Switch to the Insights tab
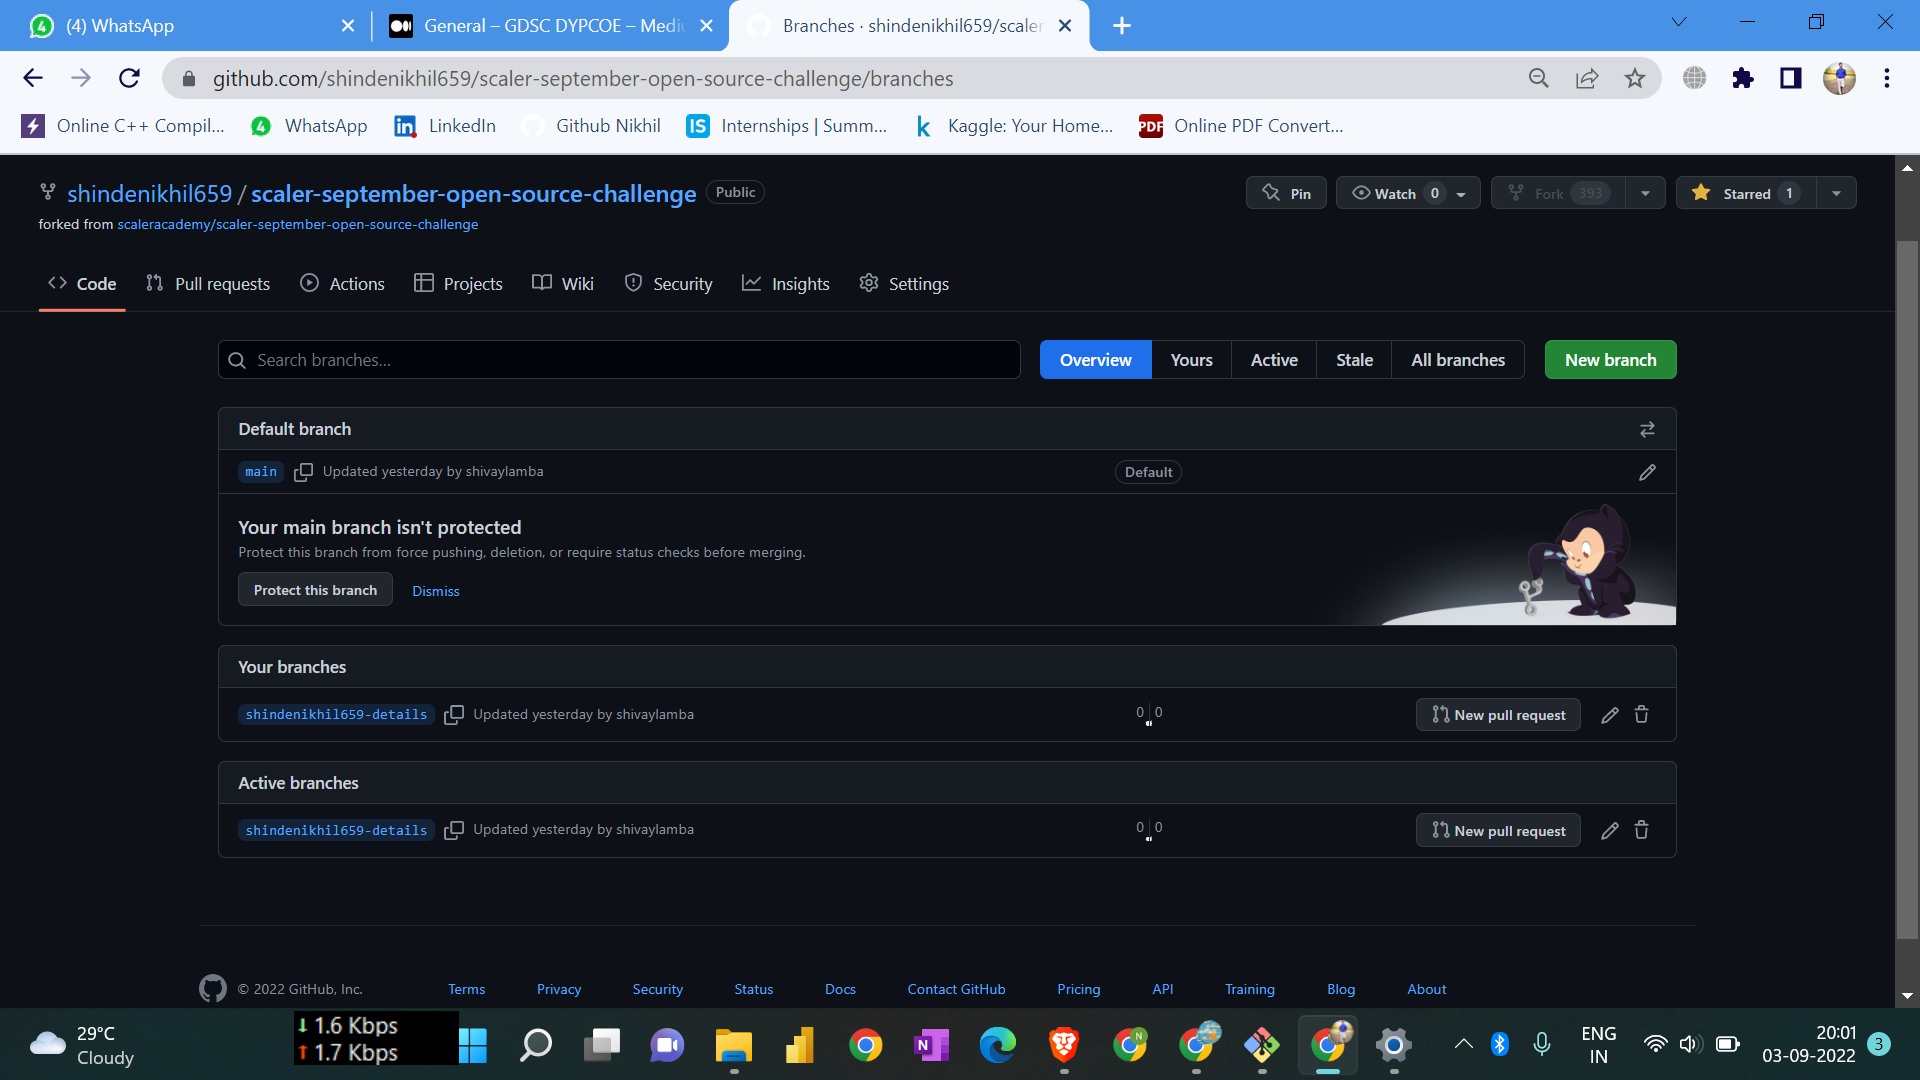This screenshot has width=1920, height=1080. pyautogui.click(x=787, y=283)
